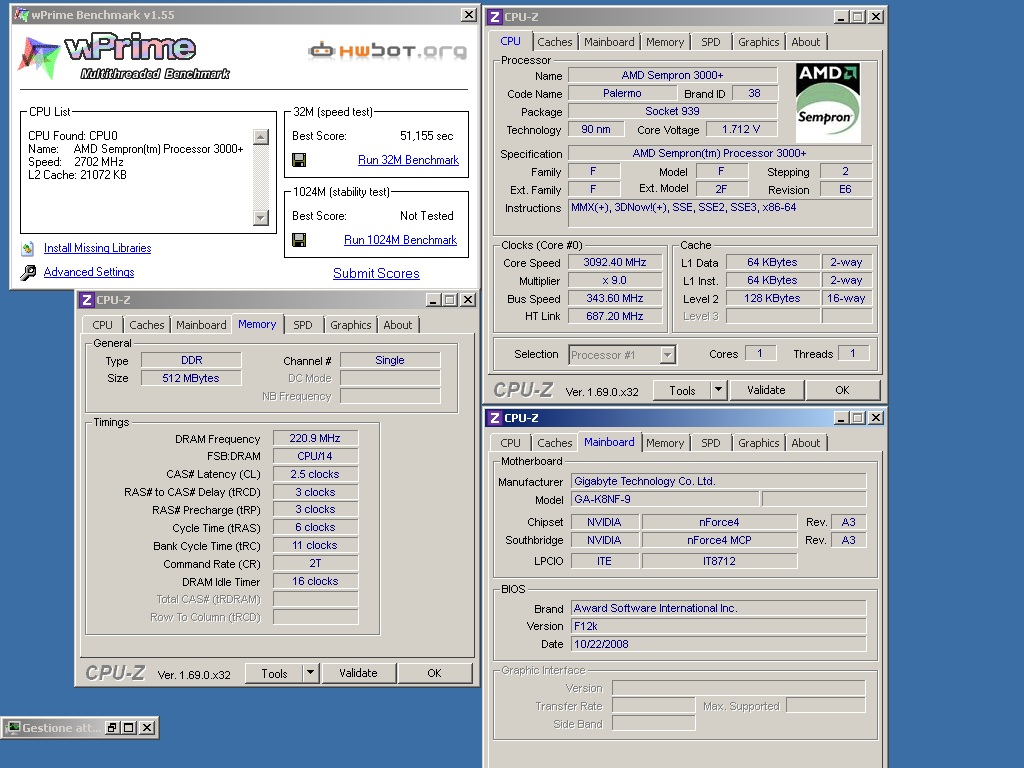Screen dimensions: 1024x768
Task: Click Core Speed value 3092.40 MHz
Action: point(615,263)
